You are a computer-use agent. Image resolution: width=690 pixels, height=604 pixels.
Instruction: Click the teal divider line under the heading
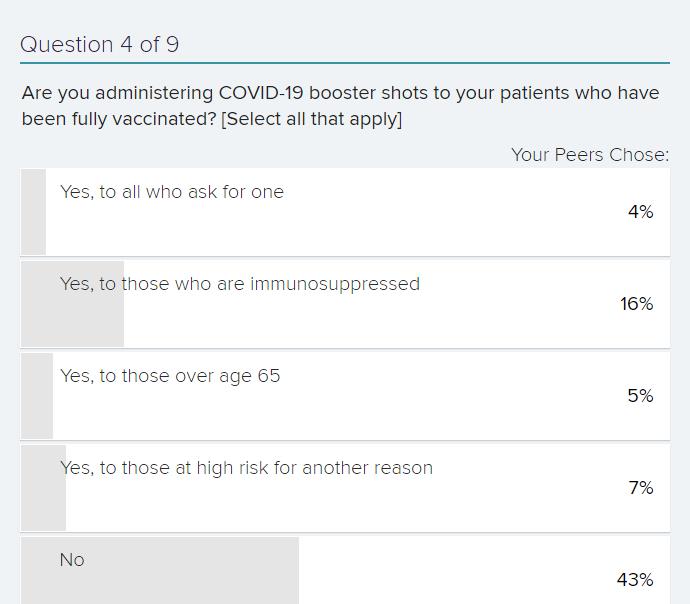pyautogui.click(x=345, y=63)
